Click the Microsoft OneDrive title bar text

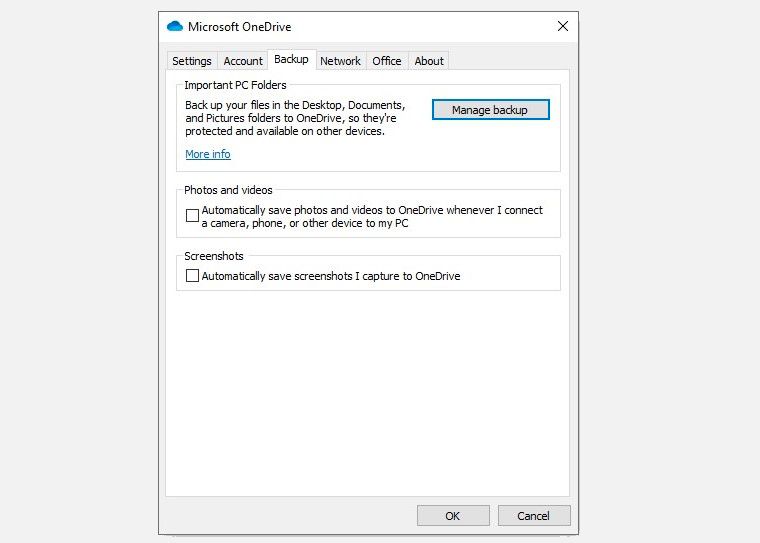pyautogui.click(x=240, y=27)
